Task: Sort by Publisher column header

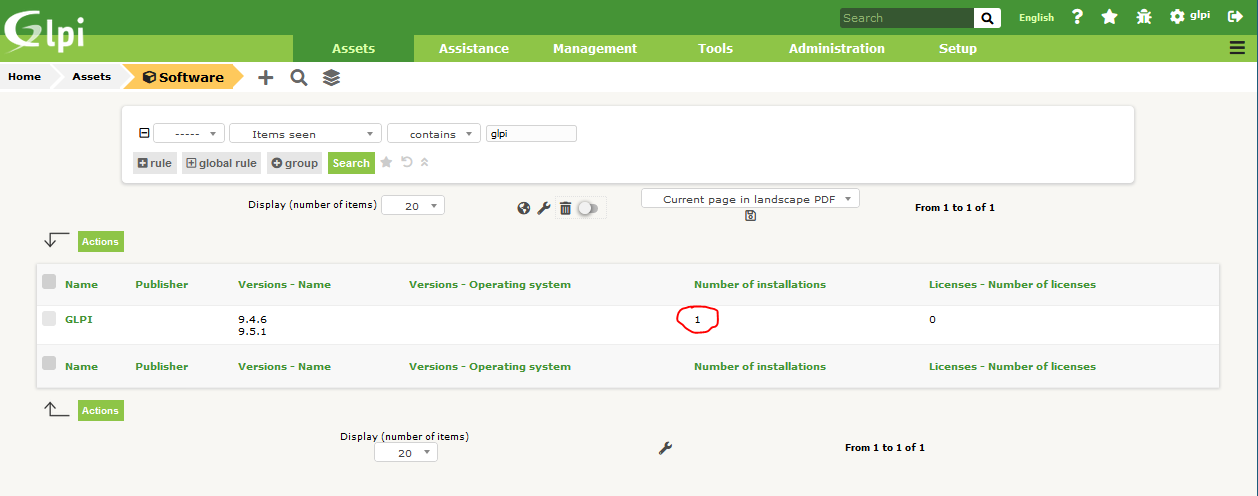Action: 162,284
